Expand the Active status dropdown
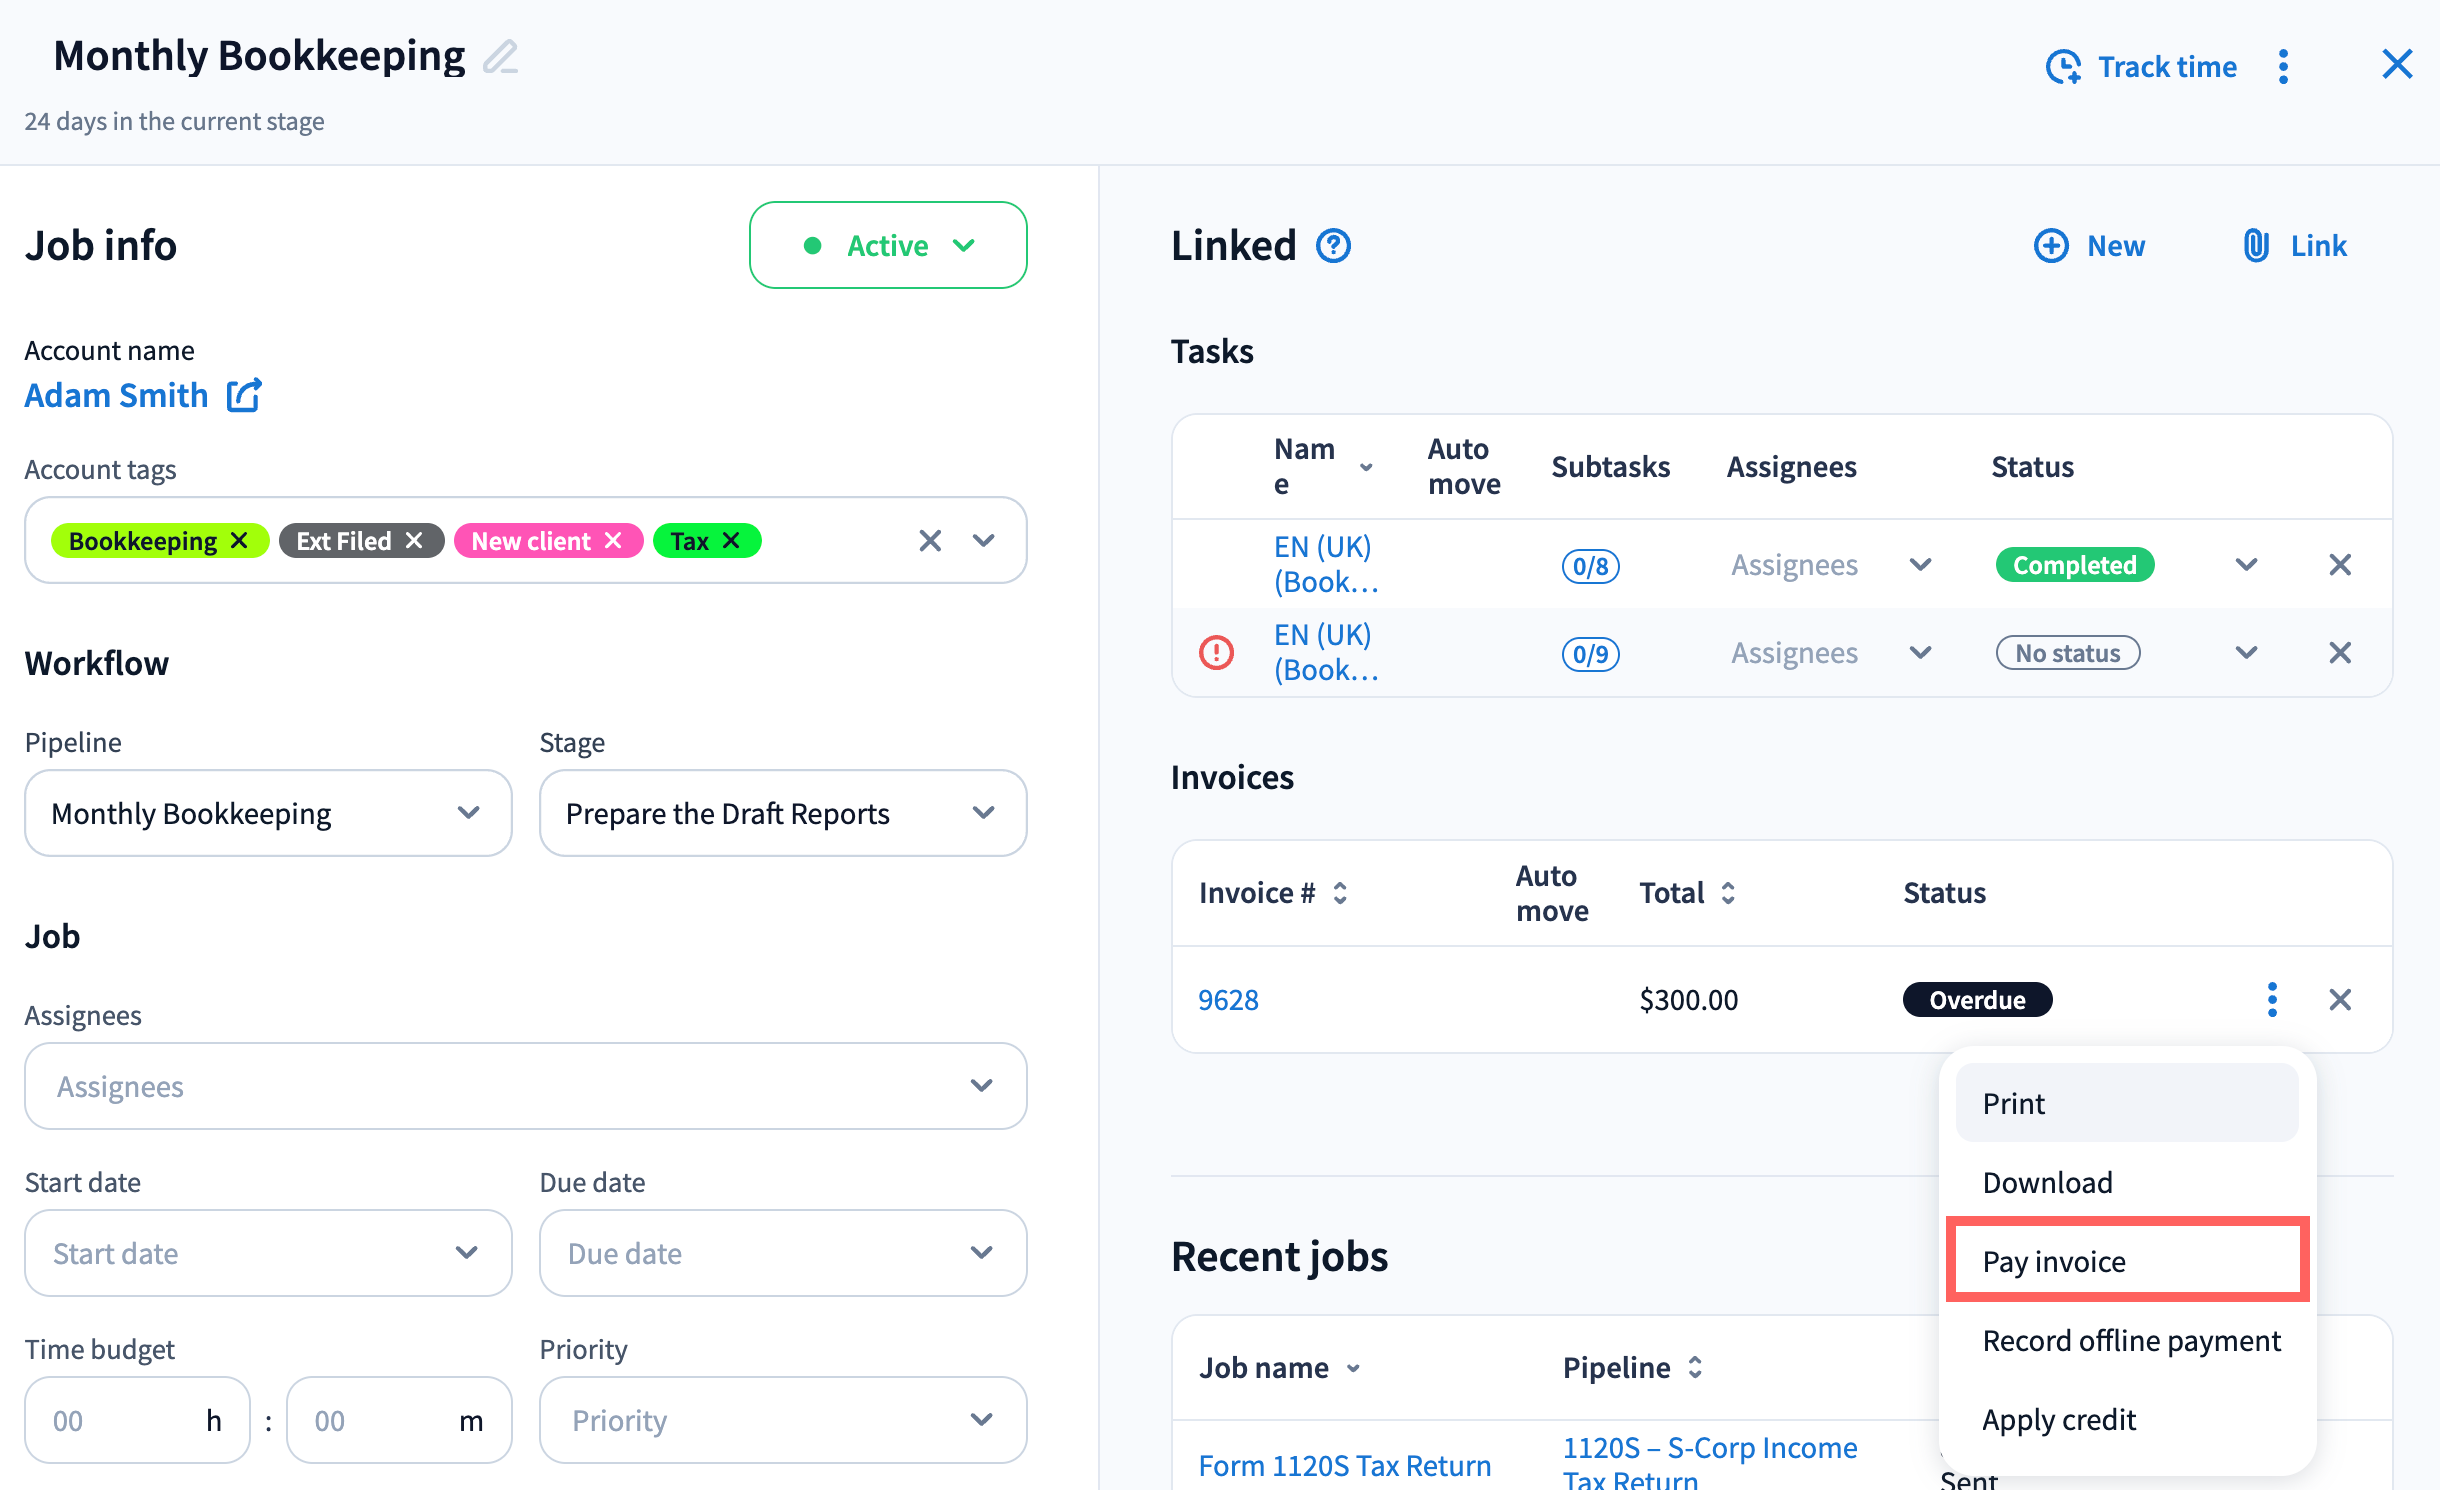The width and height of the screenshot is (2440, 1490). click(888, 245)
